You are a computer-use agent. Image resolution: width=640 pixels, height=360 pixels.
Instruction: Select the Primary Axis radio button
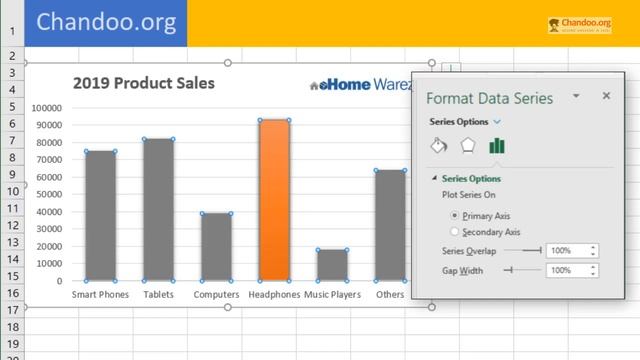click(454, 215)
